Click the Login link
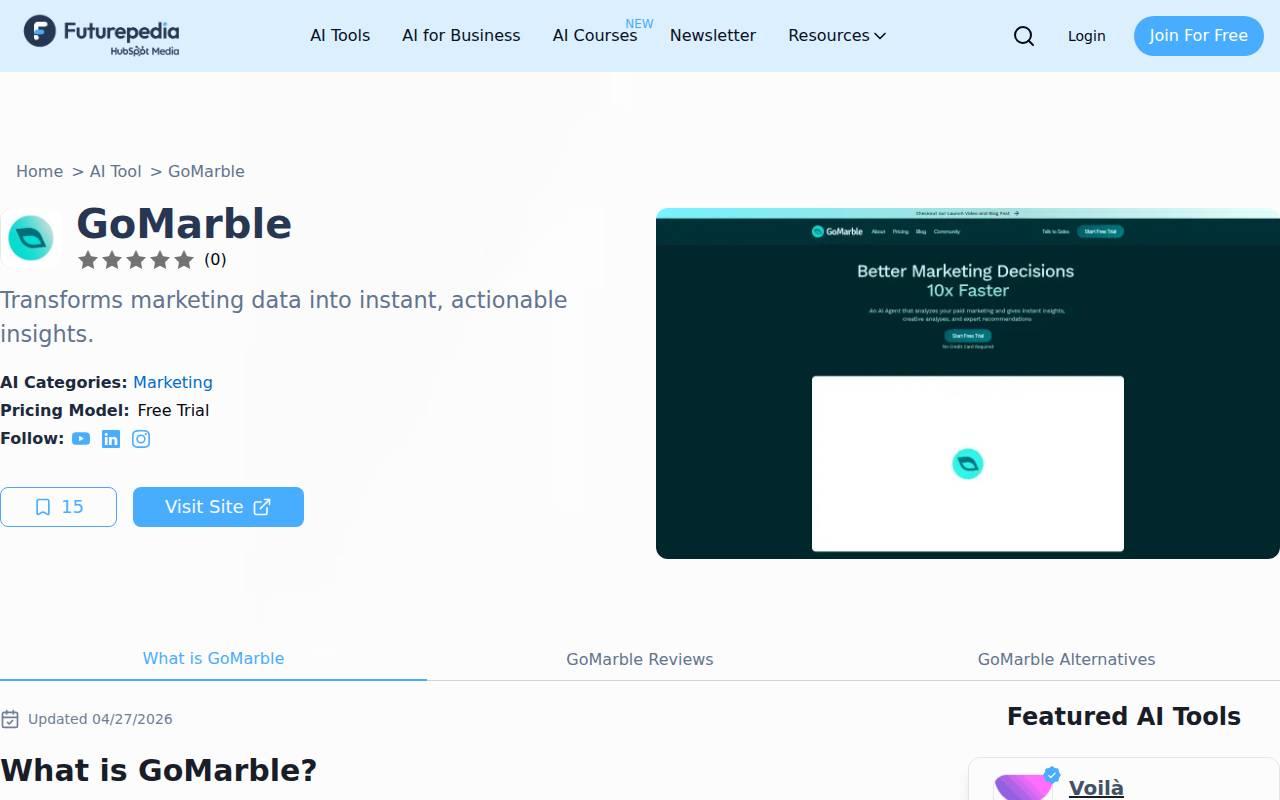 click(1086, 36)
